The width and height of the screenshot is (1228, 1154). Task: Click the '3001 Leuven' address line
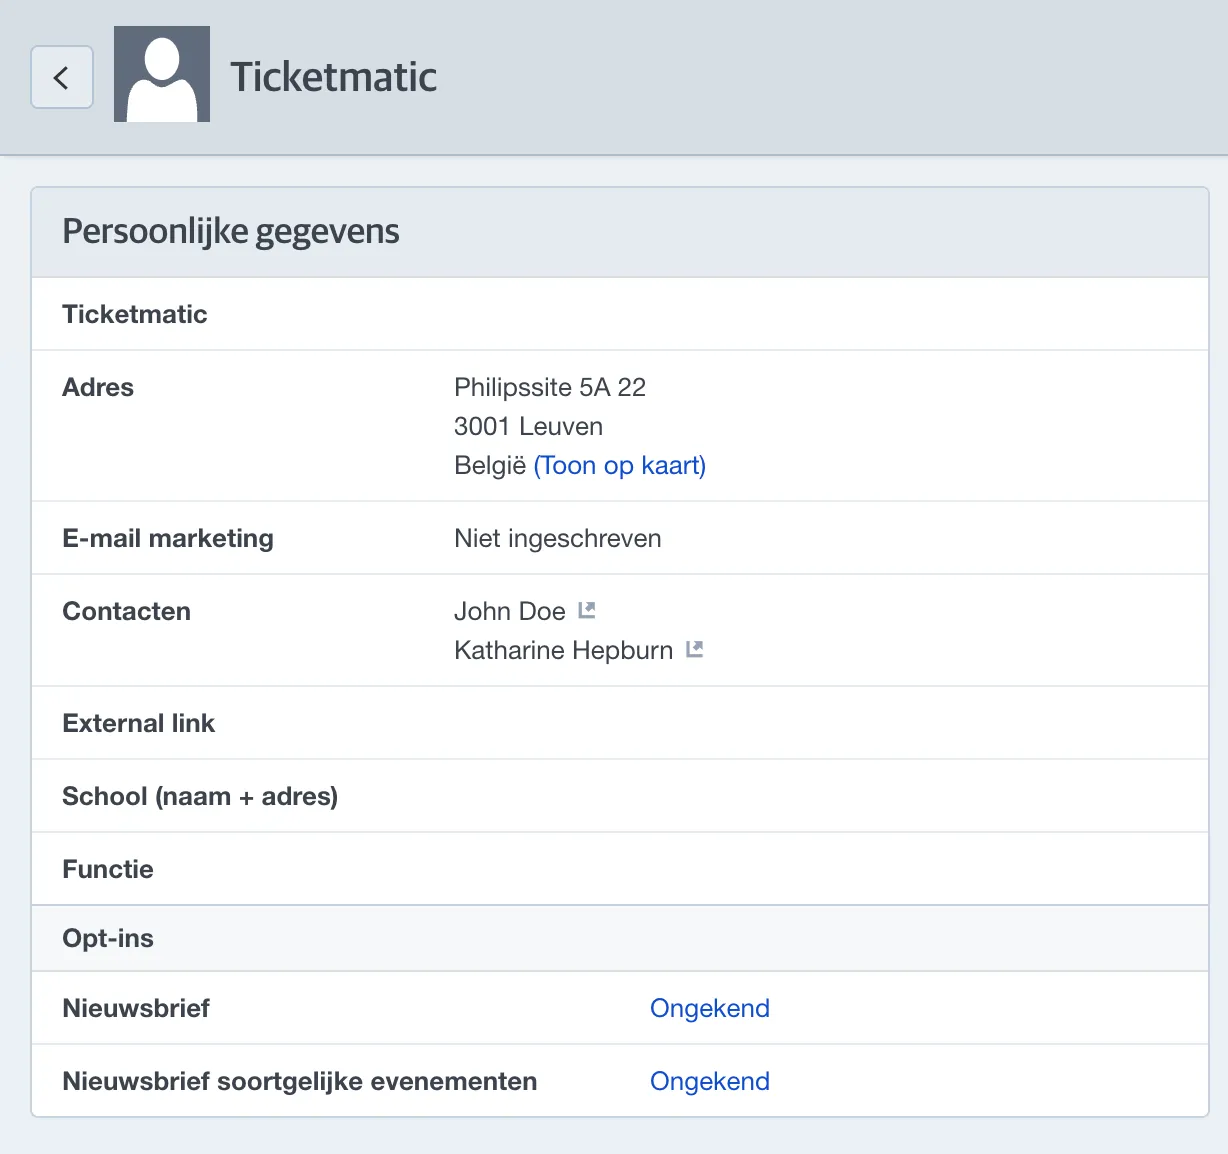click(x=528, y=426)
